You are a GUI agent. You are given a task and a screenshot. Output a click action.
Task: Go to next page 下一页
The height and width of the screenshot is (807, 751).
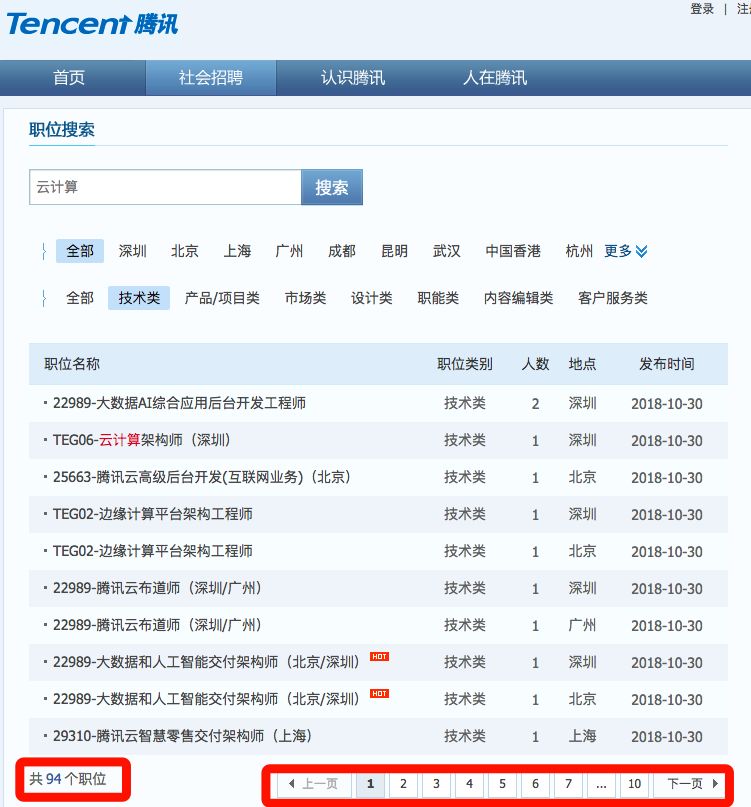click(x=691, y=784)
